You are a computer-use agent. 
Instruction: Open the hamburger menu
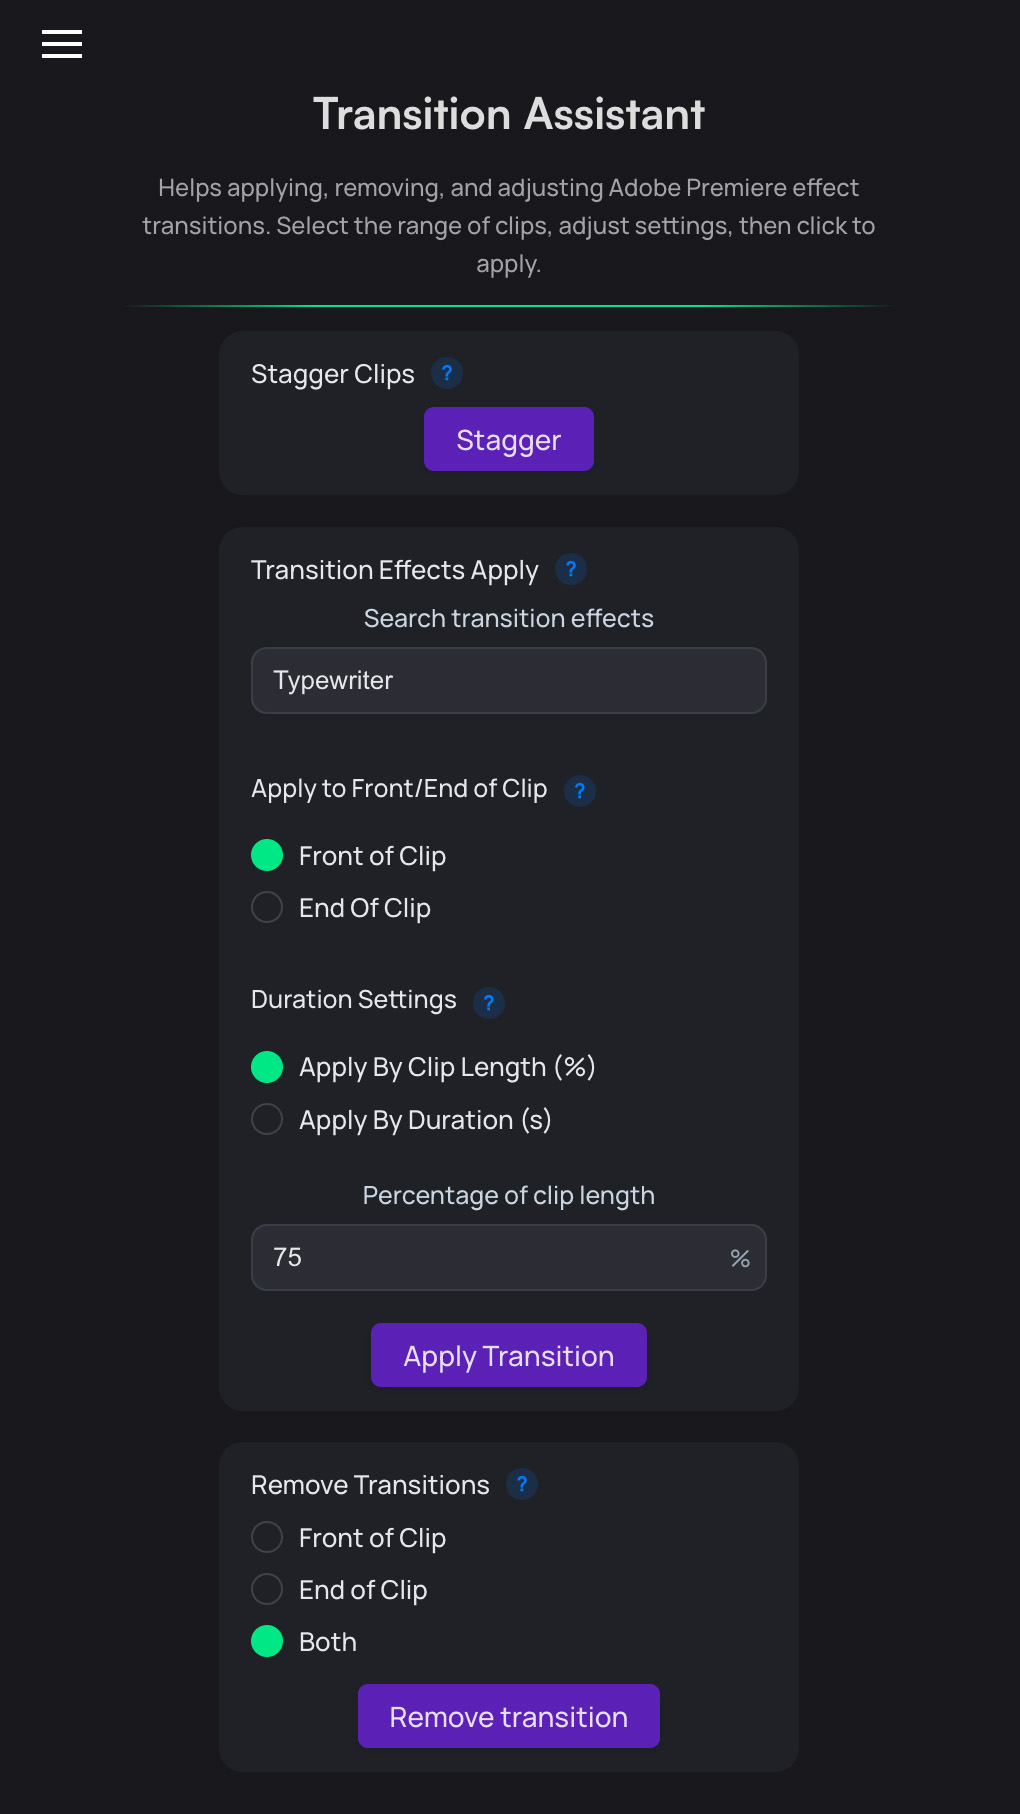tap(62, 44)
